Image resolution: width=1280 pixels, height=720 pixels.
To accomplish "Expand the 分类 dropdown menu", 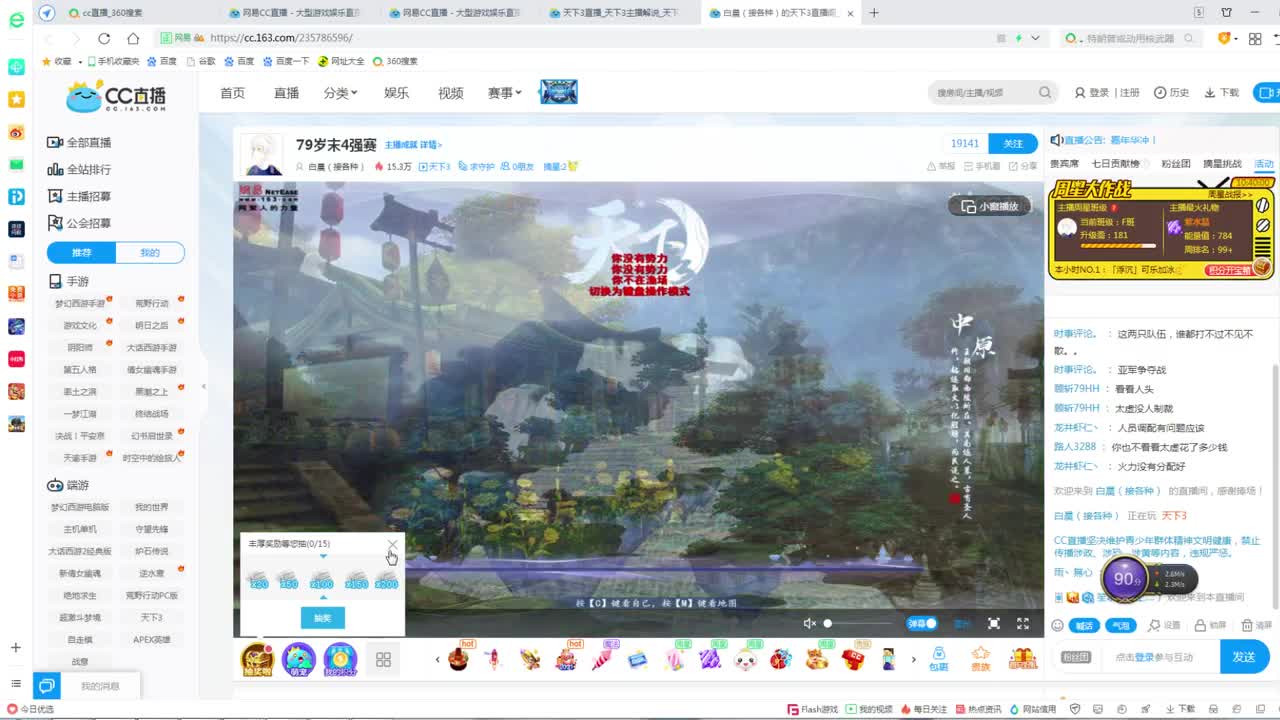I will [x=340, y=92].
